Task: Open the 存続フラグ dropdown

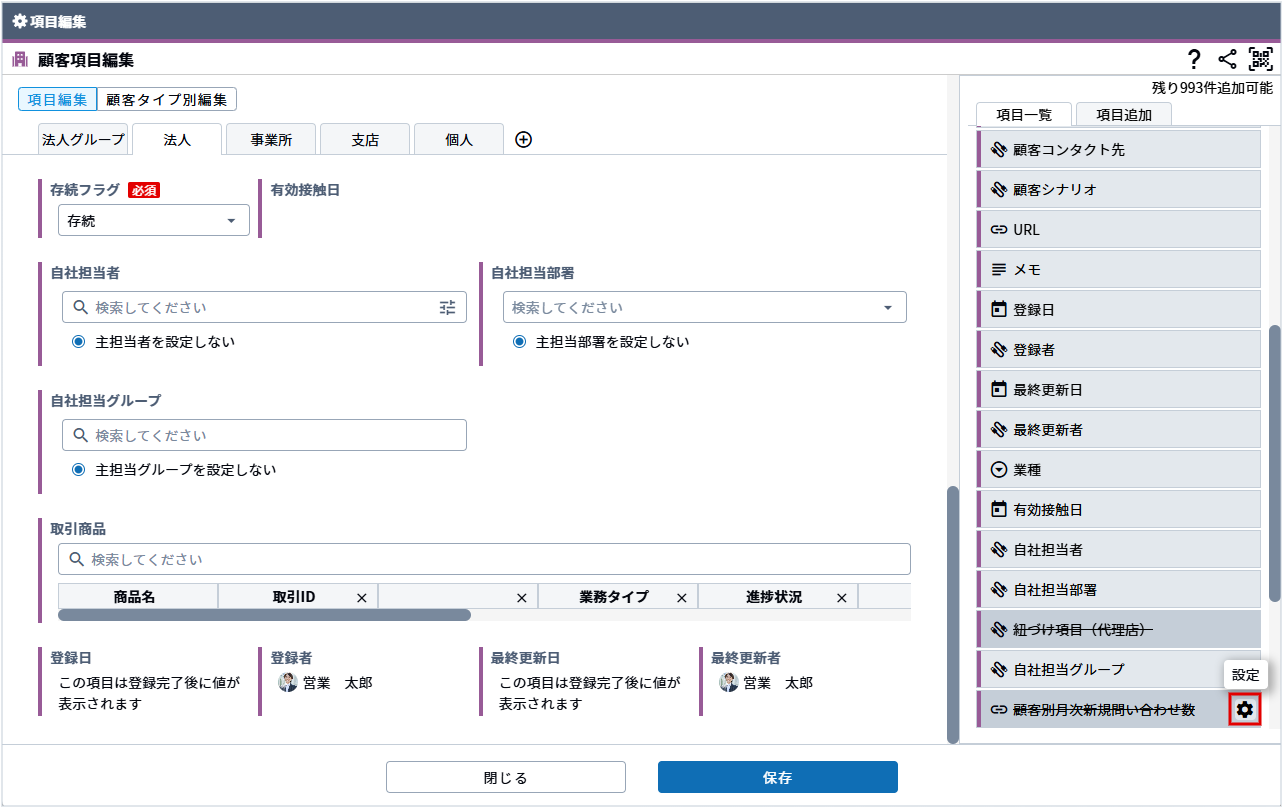Action: coord(154,221)
